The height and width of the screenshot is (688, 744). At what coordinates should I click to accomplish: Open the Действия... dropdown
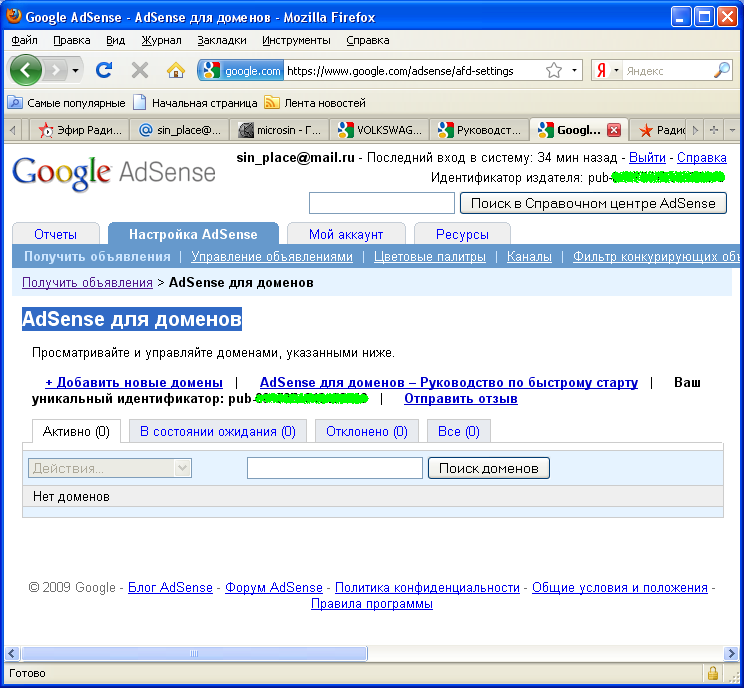point(110,468)
